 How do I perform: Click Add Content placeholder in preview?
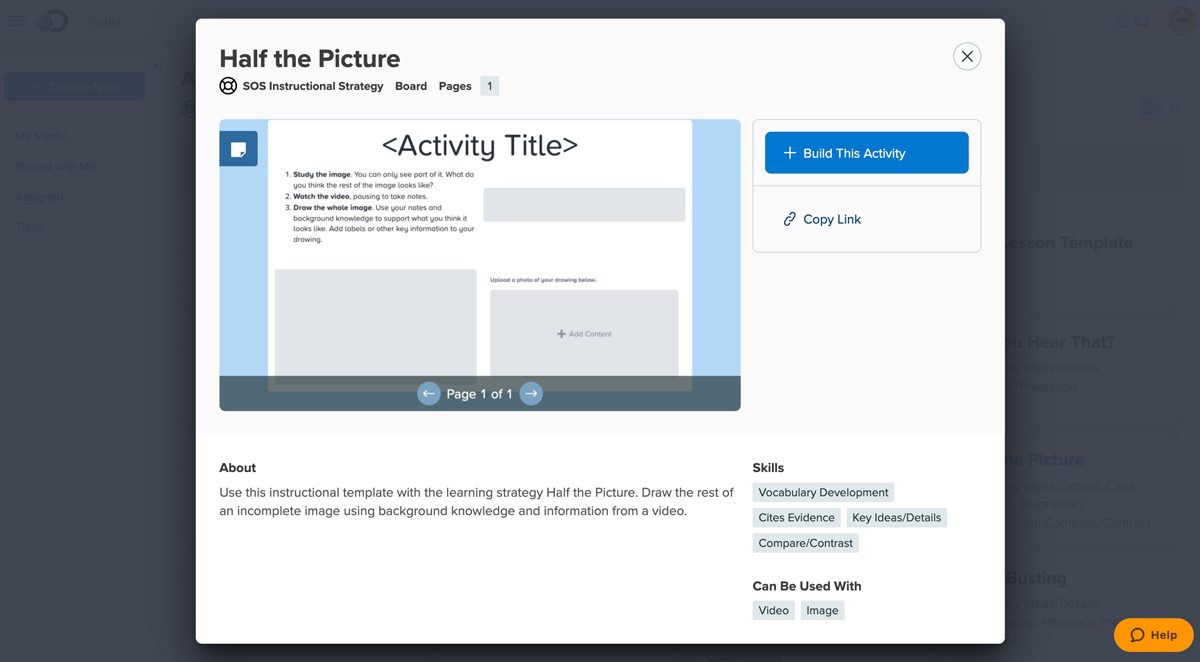[584, 334]
